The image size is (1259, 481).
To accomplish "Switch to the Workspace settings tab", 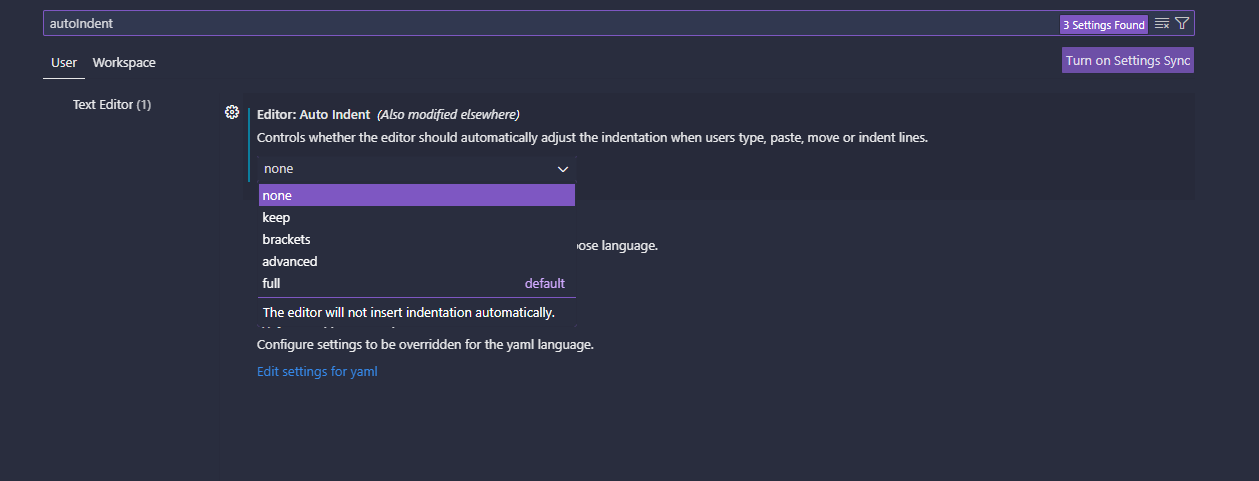I will click(x=124, y=63).
